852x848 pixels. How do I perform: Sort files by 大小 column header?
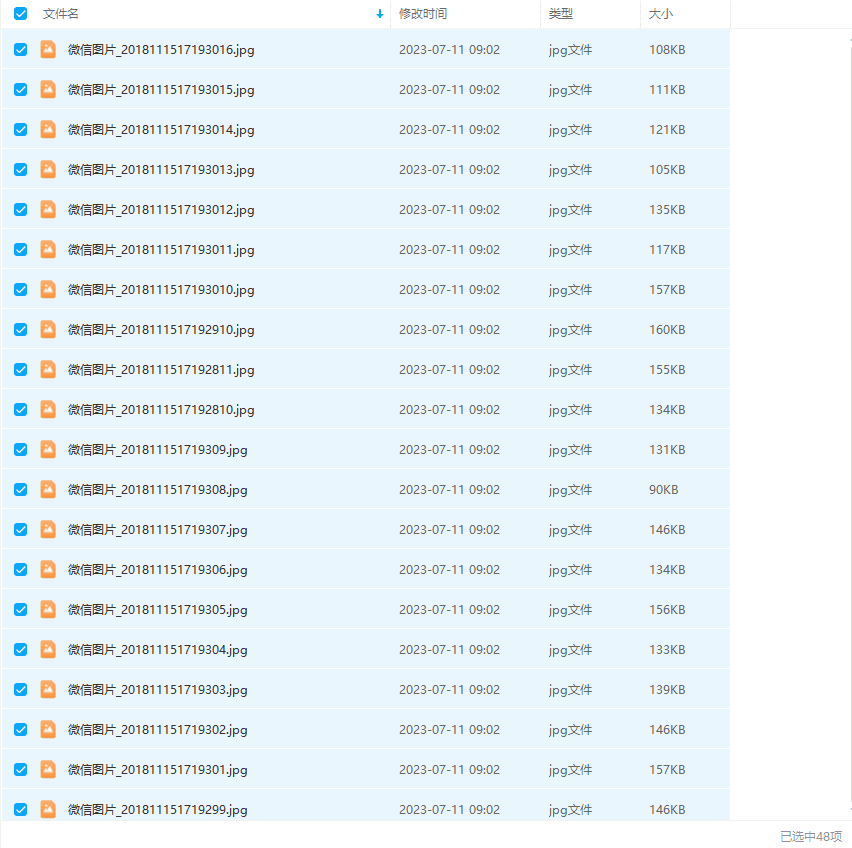[x=661, y=14]
